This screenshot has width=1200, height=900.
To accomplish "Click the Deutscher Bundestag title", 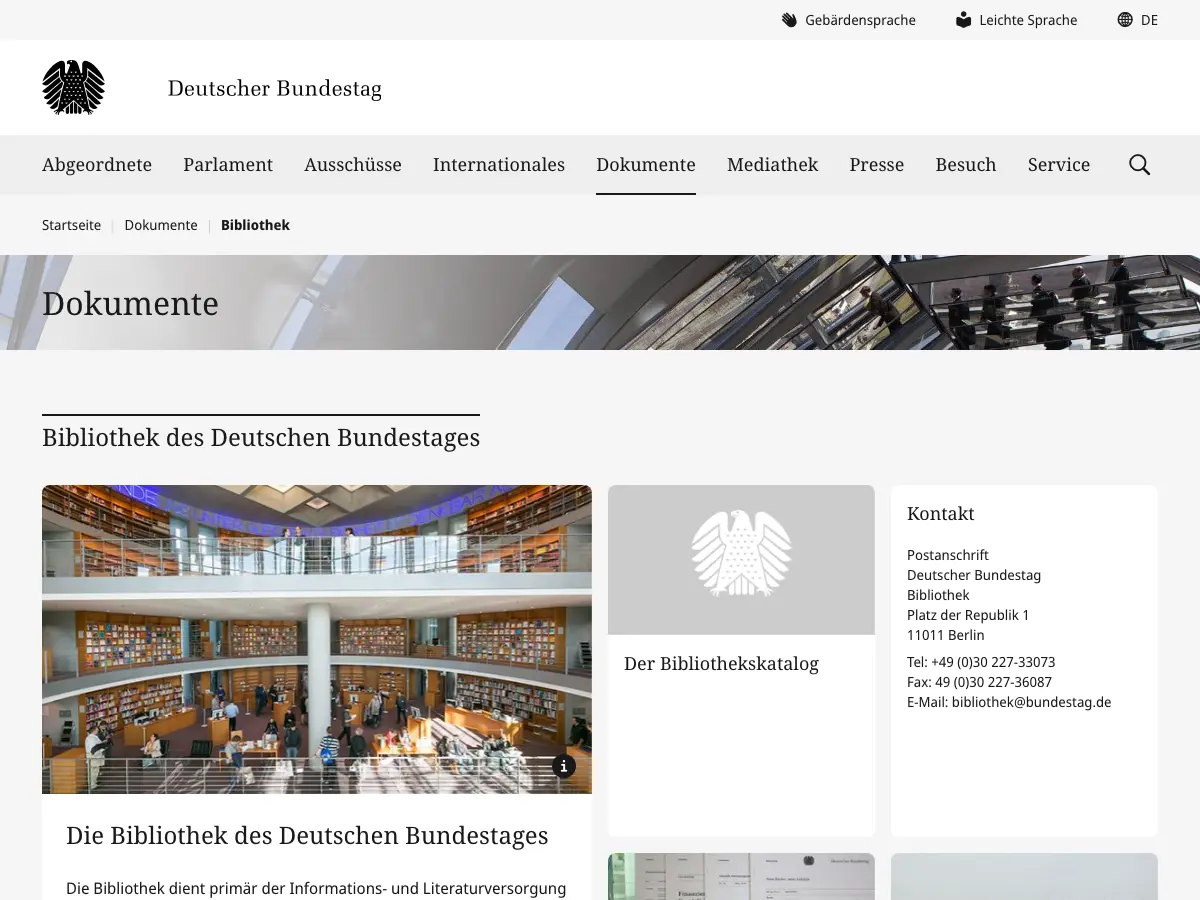I will point(275,88).
